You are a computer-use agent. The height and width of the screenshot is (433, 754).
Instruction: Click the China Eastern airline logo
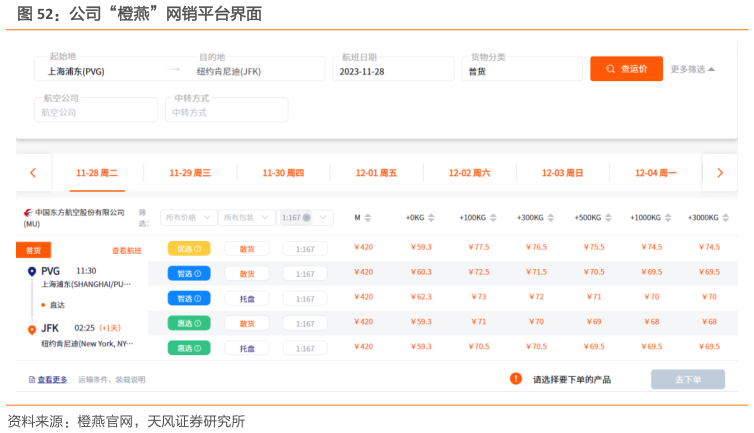(28, 212)
